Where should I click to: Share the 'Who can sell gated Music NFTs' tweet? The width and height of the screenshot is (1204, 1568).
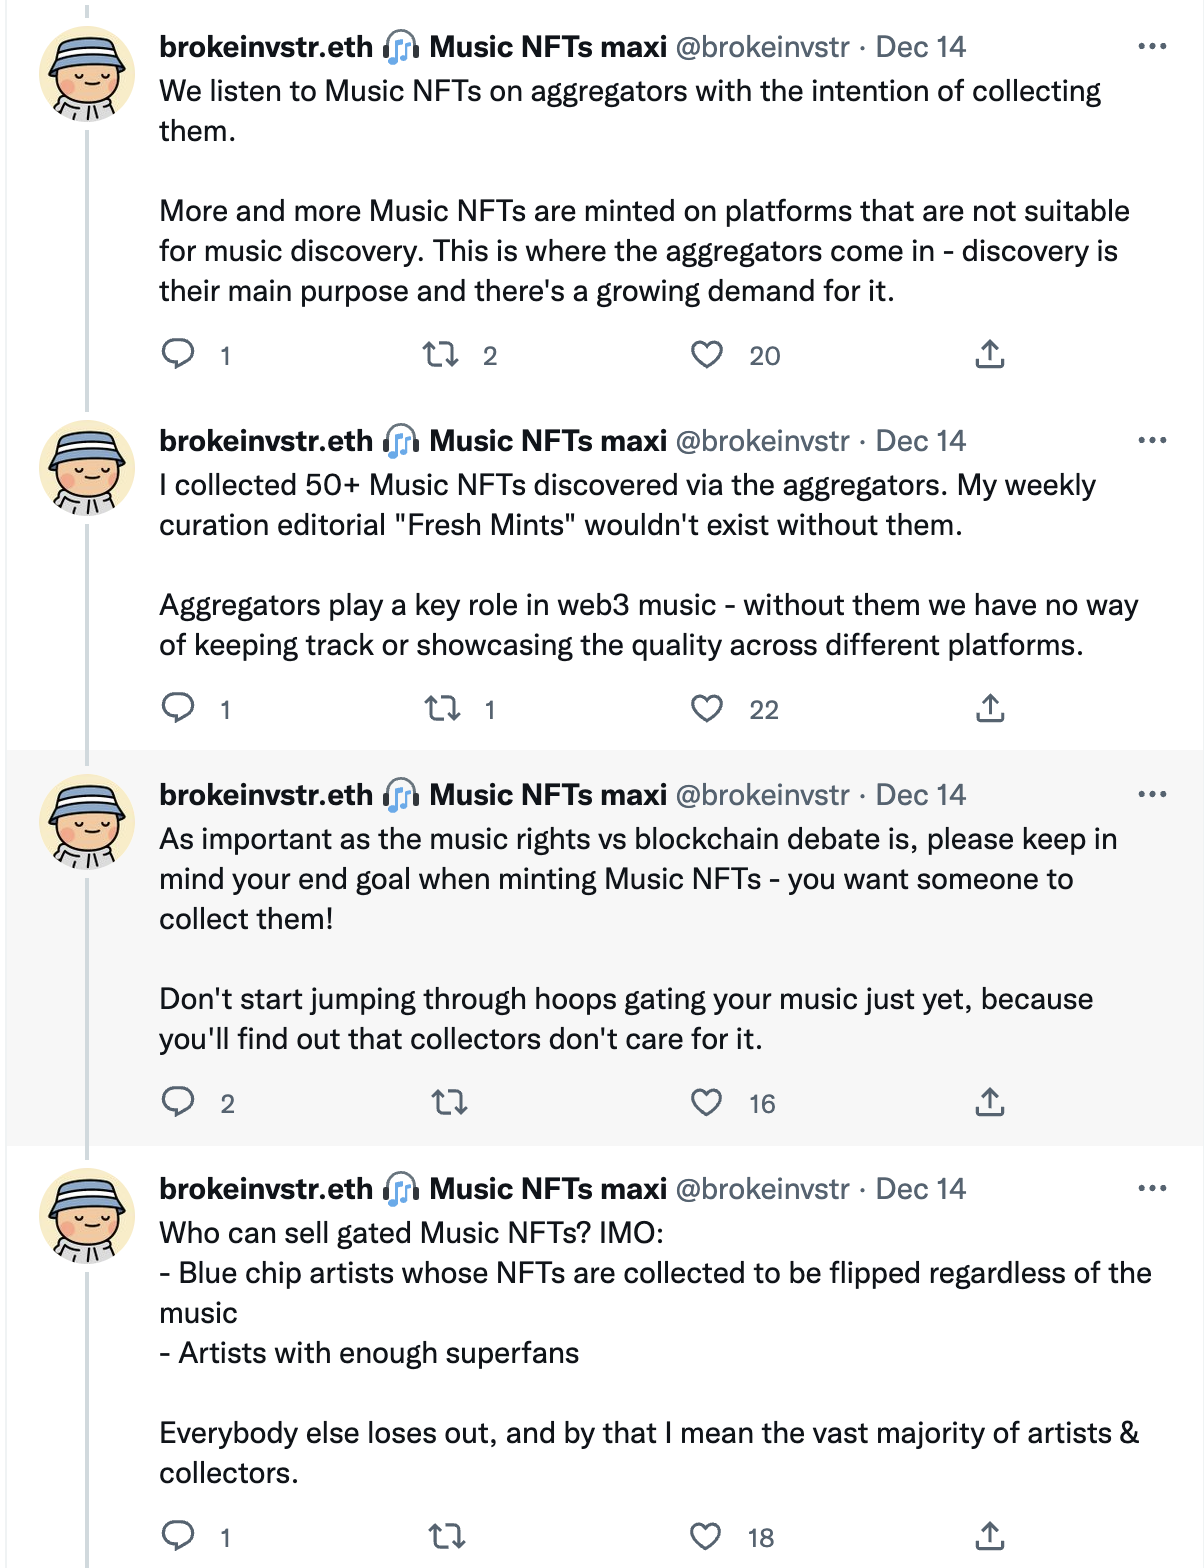pos(989,1536)
